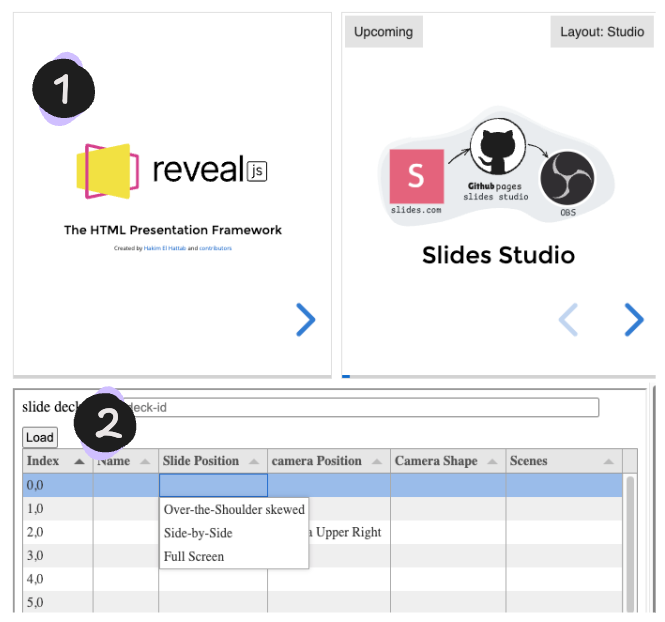Click the Upper Right camera position cell
This screenshot has height=622, width=665.
(329, 532)
